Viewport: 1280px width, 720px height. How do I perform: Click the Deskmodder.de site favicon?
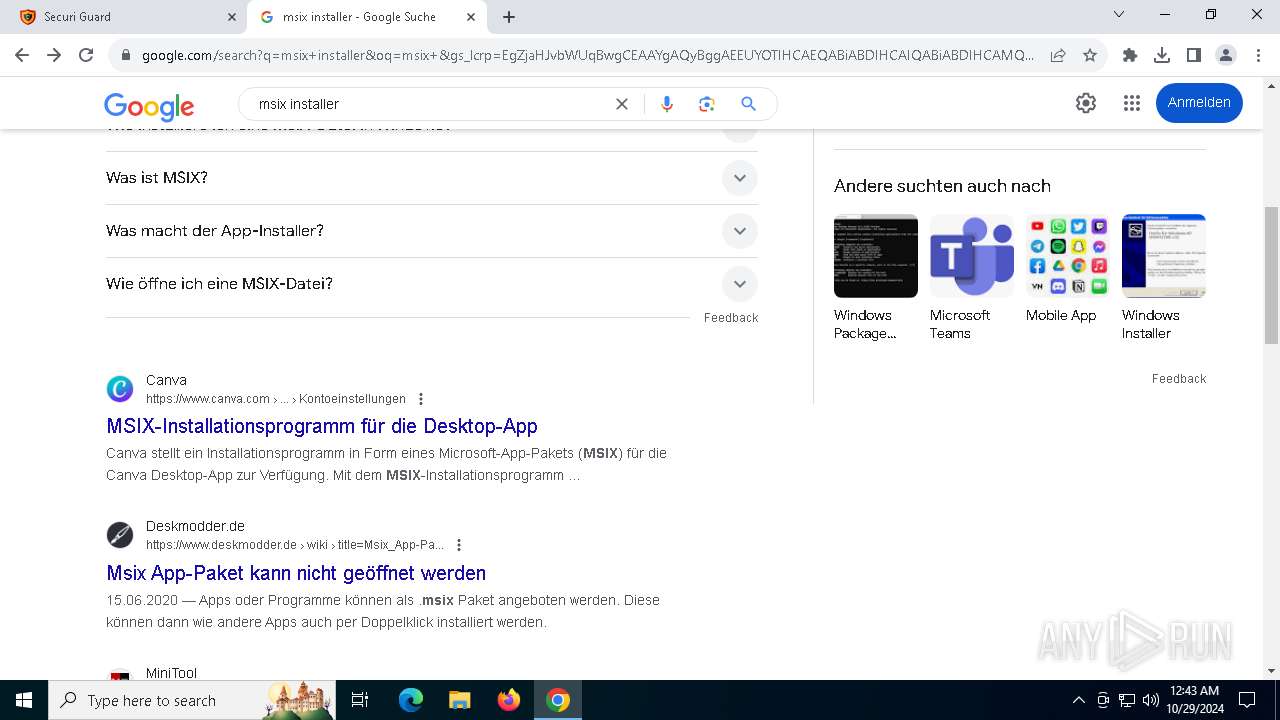tap(120, 535)
